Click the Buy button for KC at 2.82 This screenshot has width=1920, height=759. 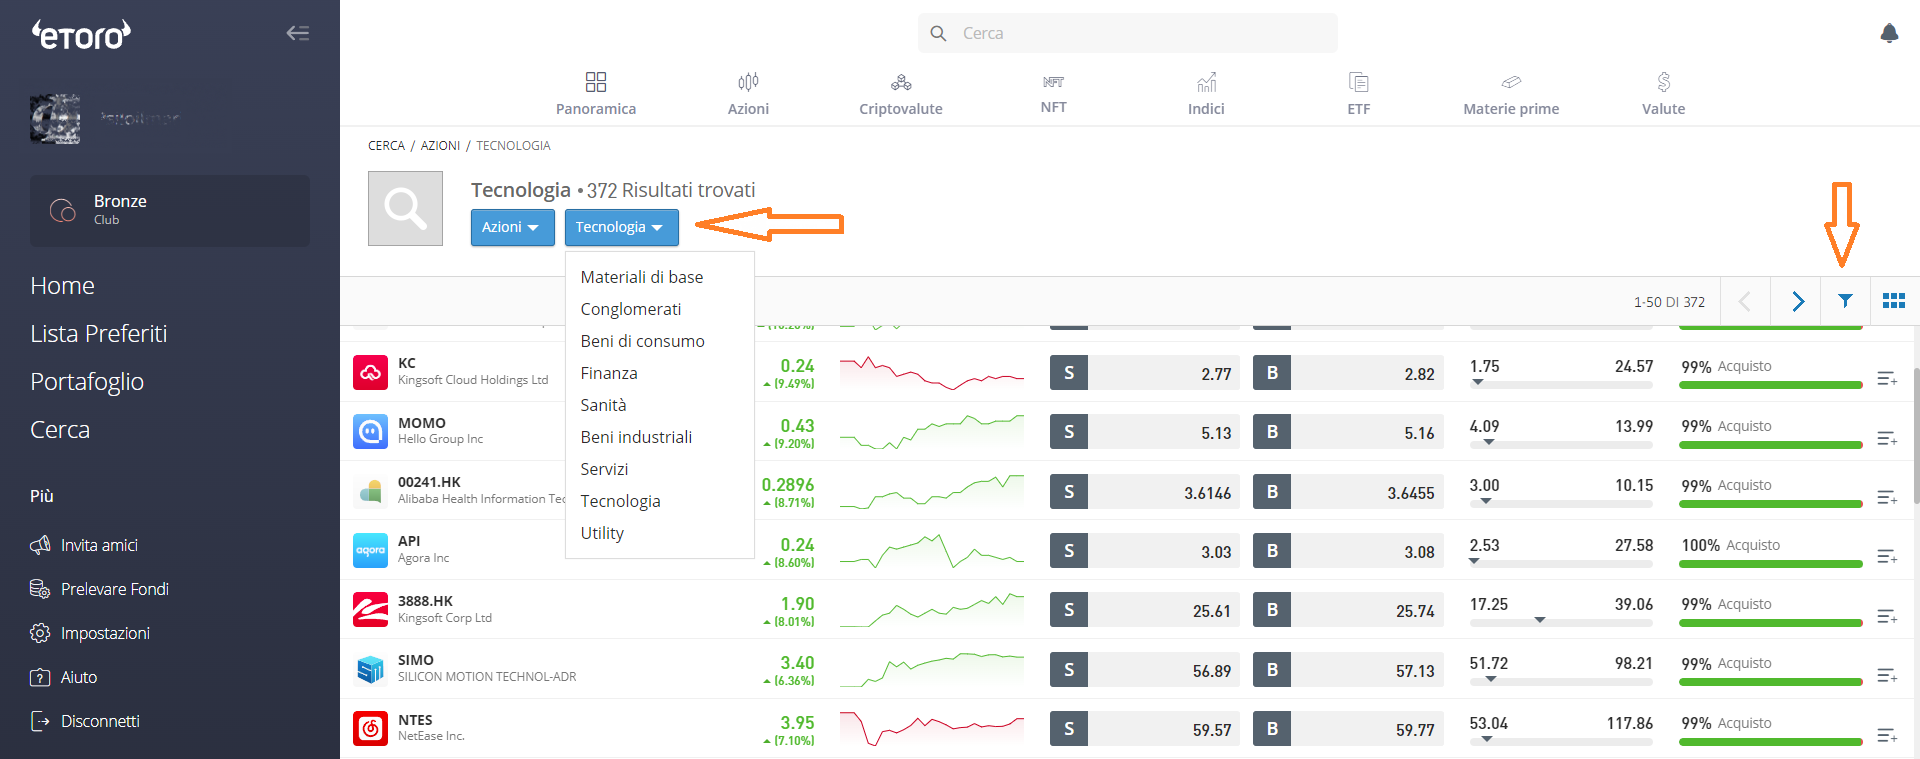1348,373
